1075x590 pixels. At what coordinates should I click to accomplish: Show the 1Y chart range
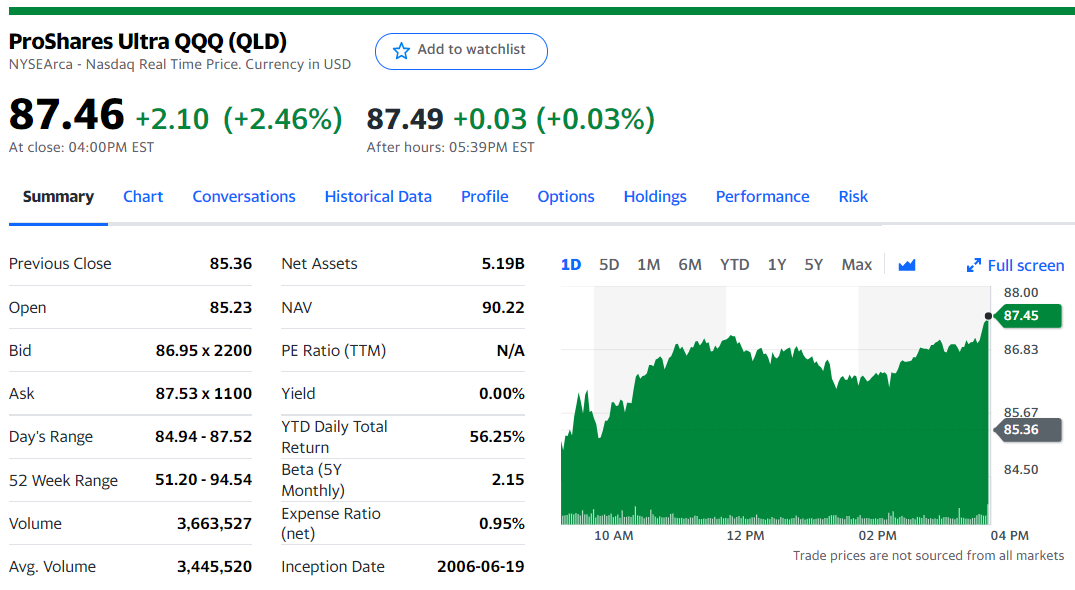pos(777,265)
